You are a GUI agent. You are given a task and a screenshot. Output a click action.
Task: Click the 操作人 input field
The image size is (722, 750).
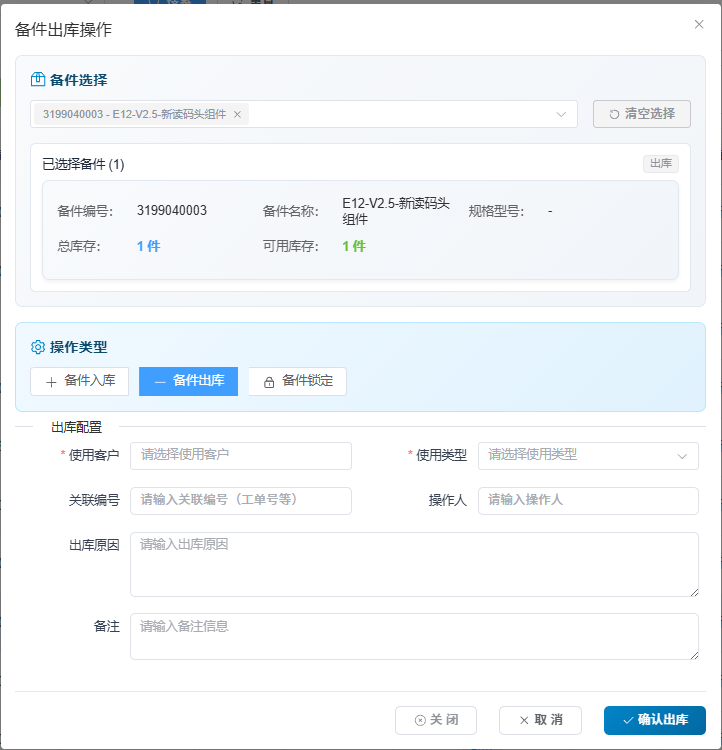pos(587,500)
